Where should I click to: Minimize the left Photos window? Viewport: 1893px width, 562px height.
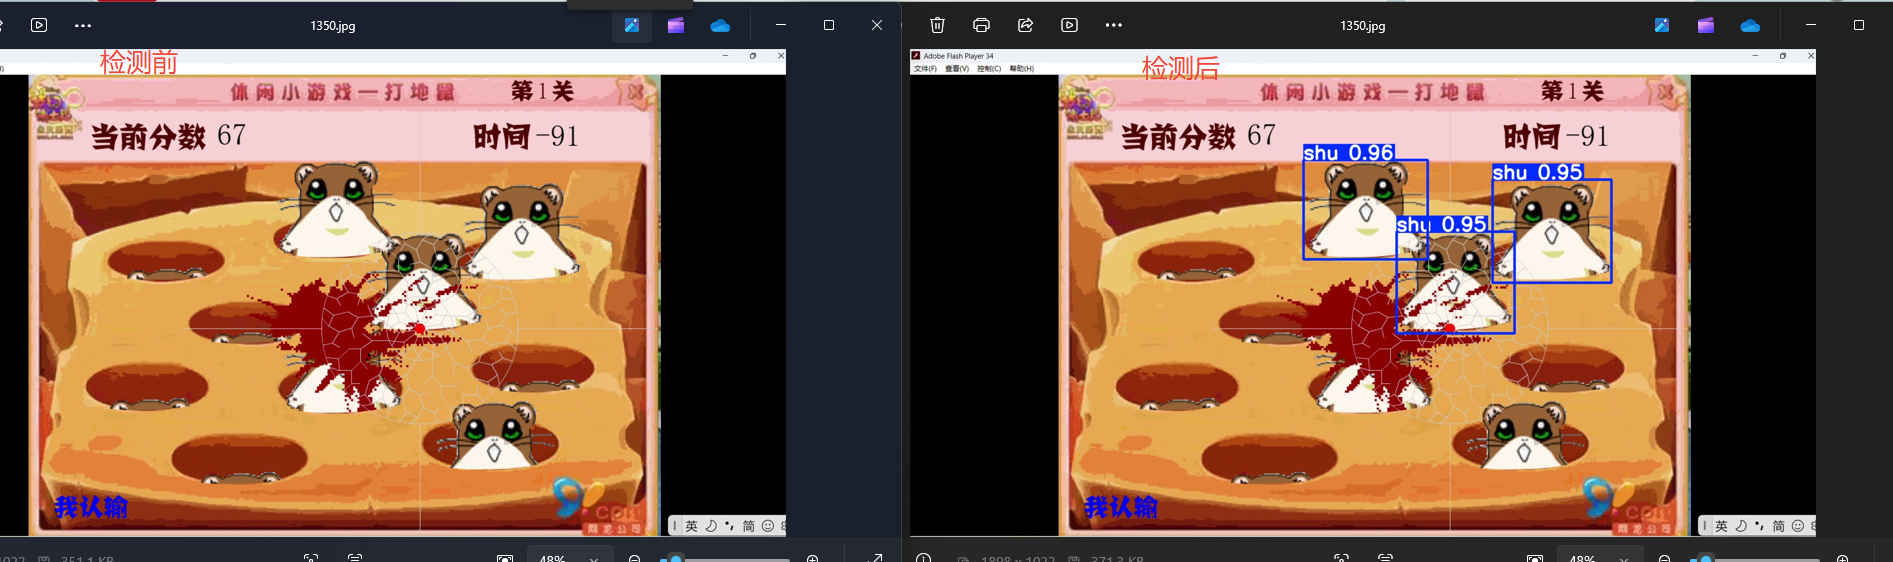point(781,25)
